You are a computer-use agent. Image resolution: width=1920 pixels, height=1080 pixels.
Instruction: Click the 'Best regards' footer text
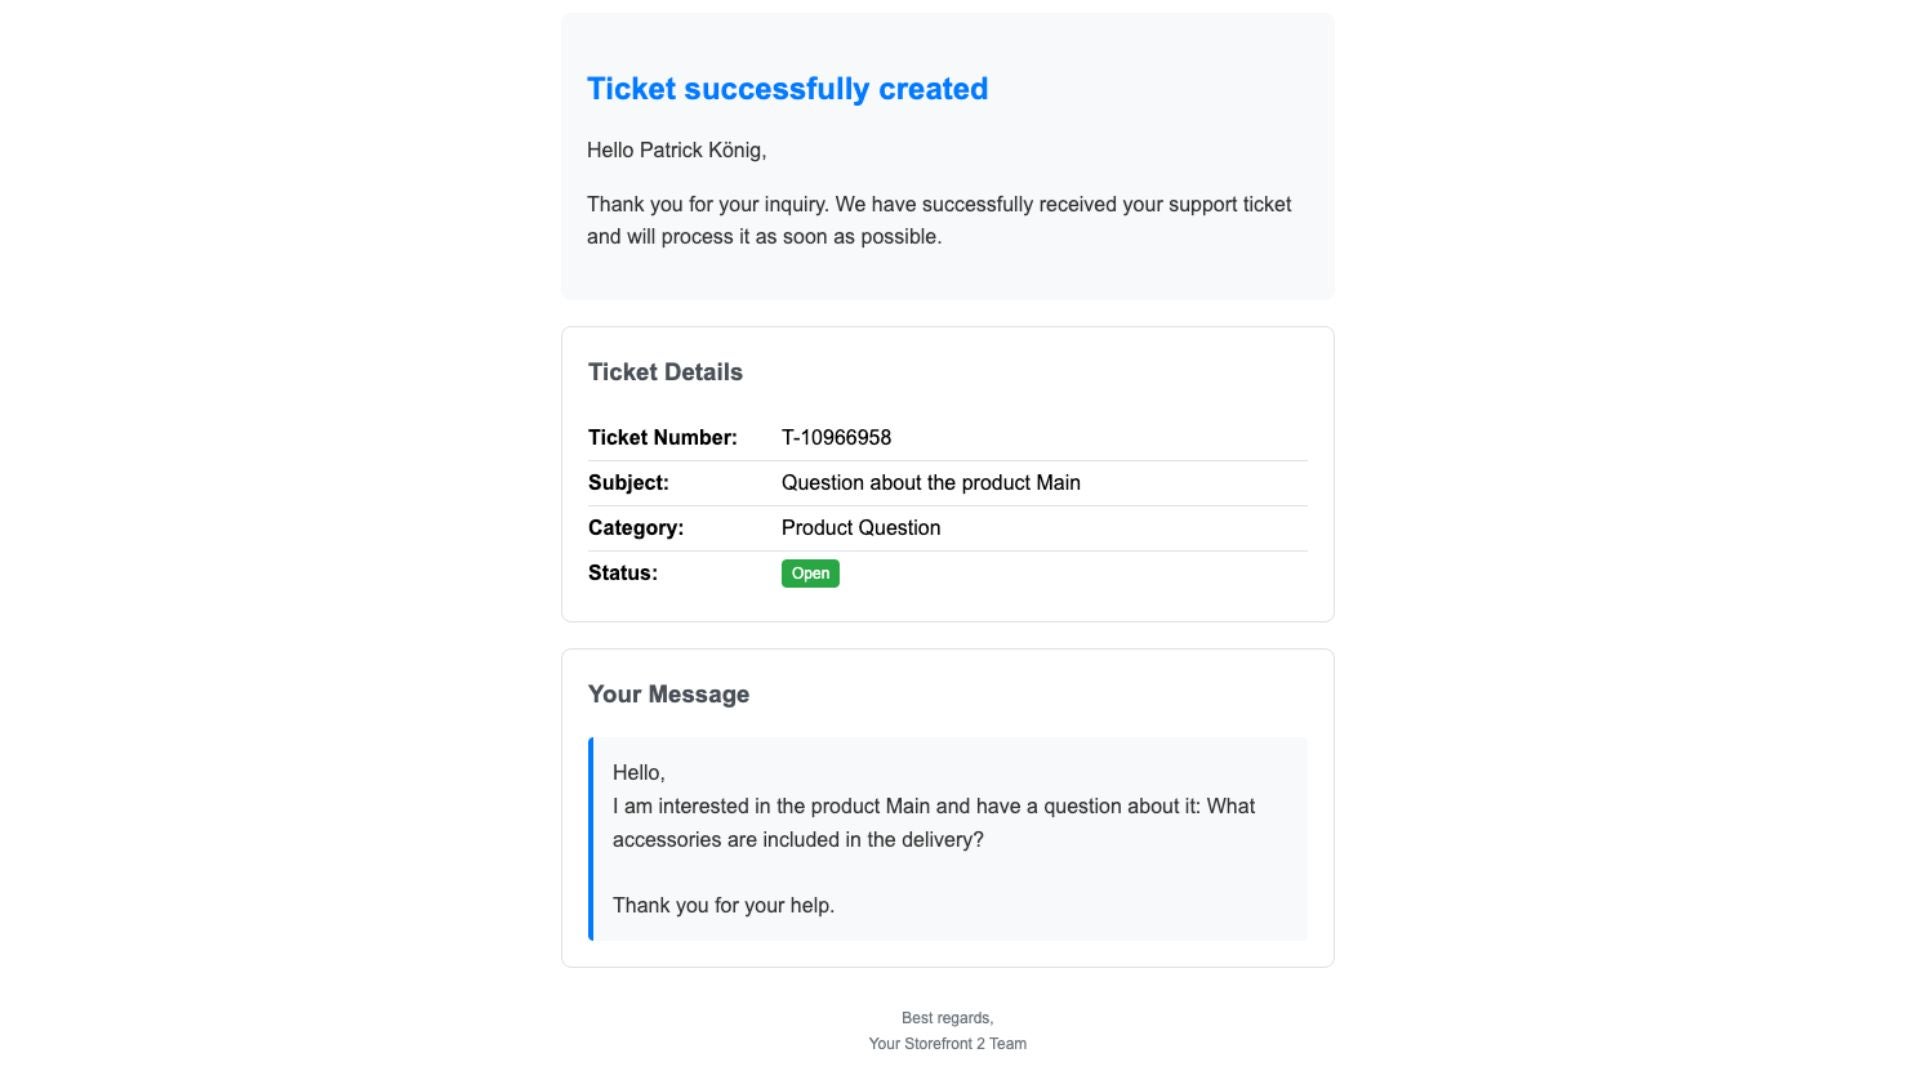[947, 1018]
